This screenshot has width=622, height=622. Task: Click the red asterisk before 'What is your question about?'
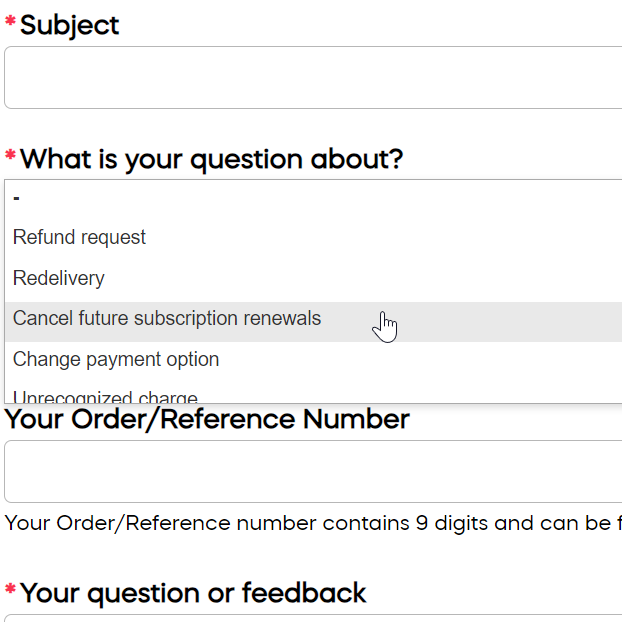coord(10,154)
